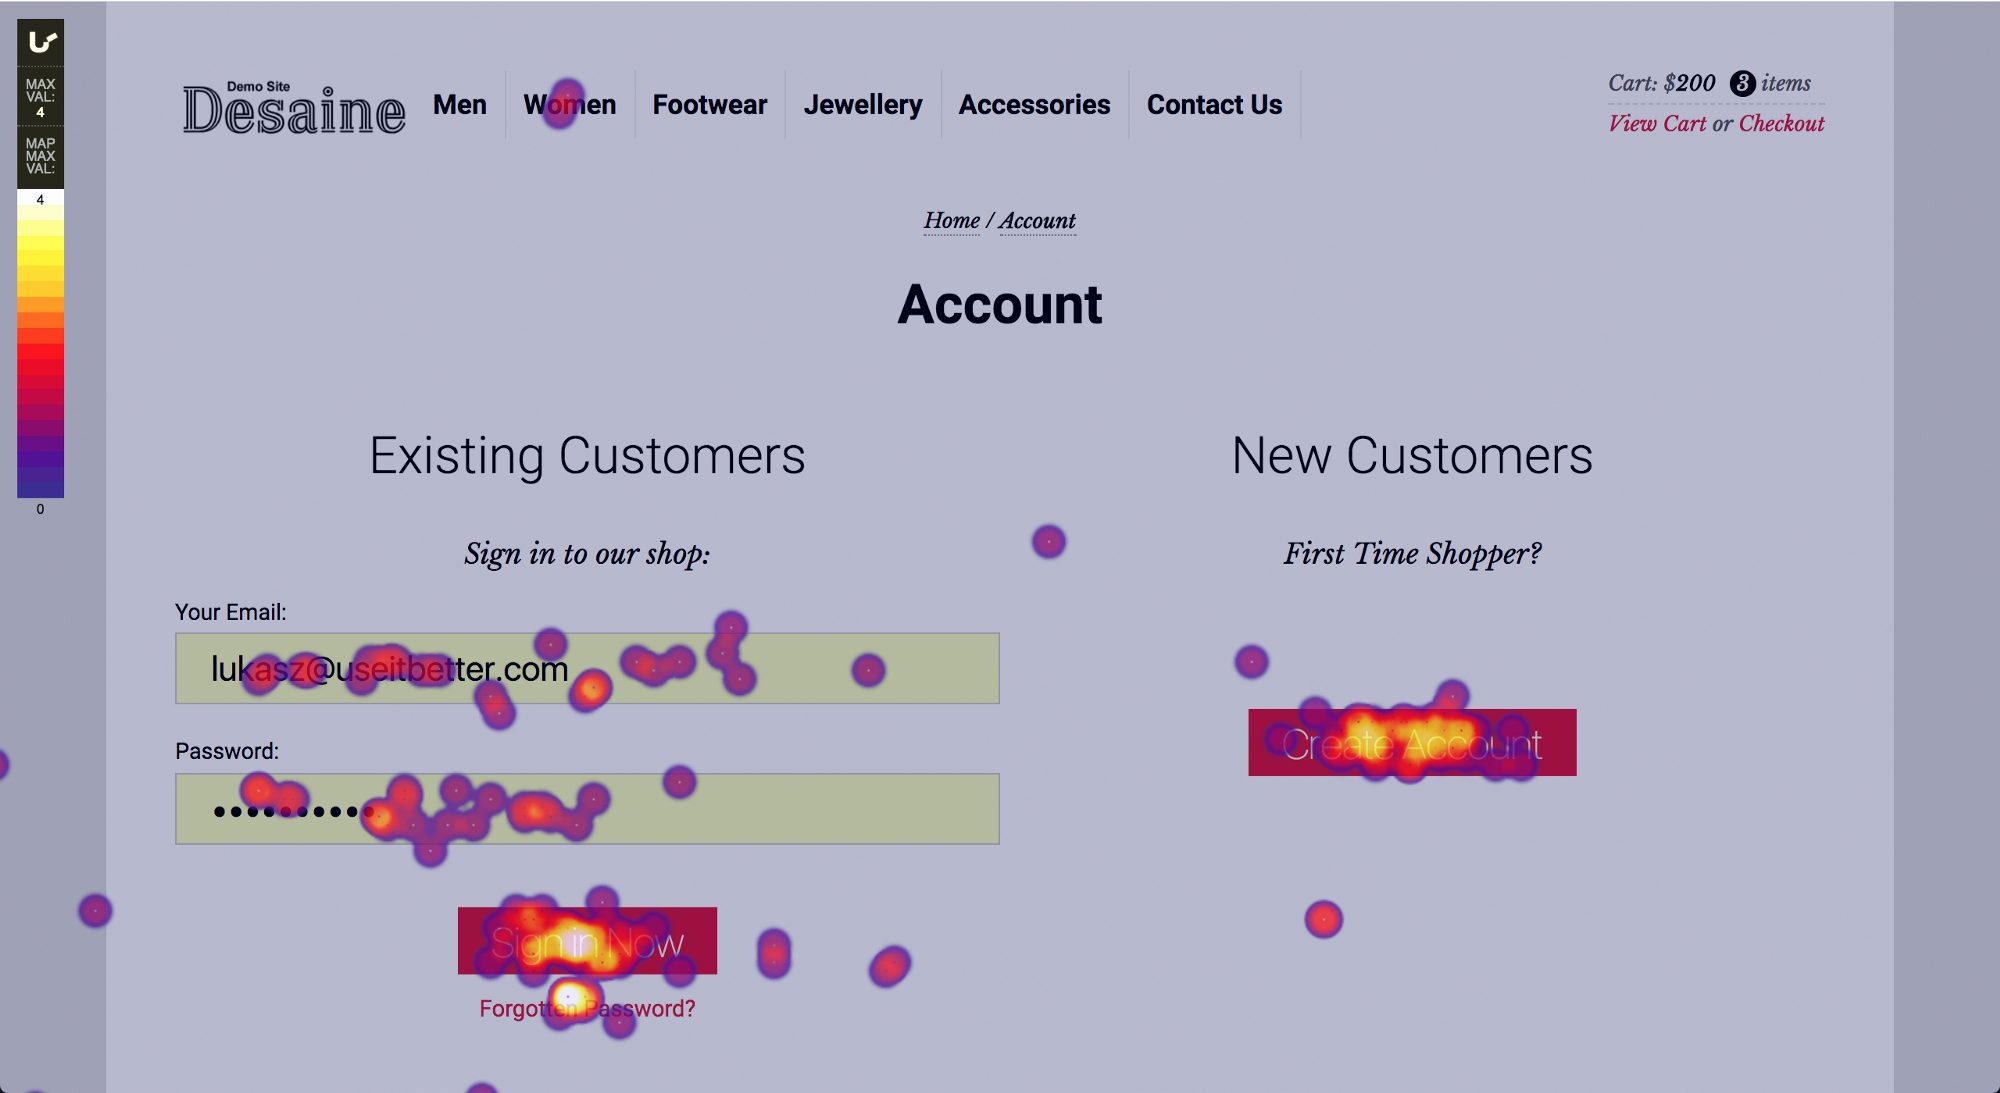Viewport: 2000px width, 1093px height.
Task: Click the Account breadcrumb entry
Action: [x=1039, y=221]
